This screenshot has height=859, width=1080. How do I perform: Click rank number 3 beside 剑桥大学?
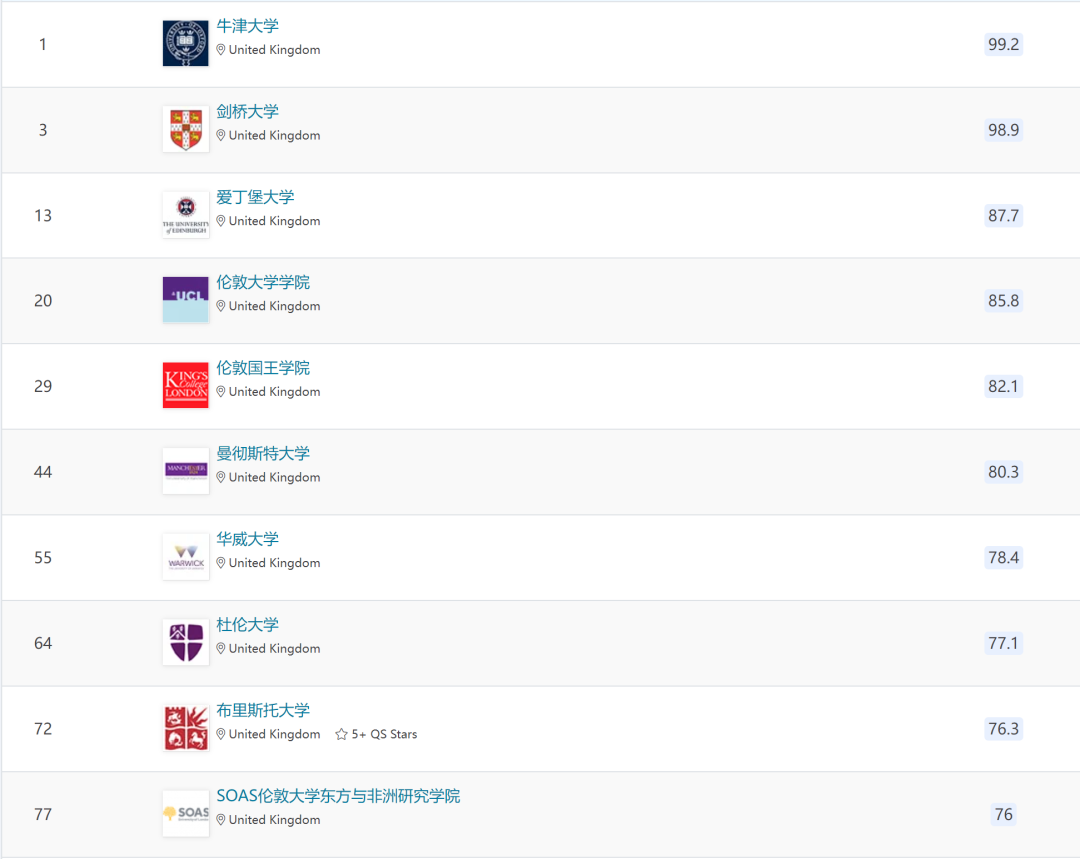coord(43,130)
